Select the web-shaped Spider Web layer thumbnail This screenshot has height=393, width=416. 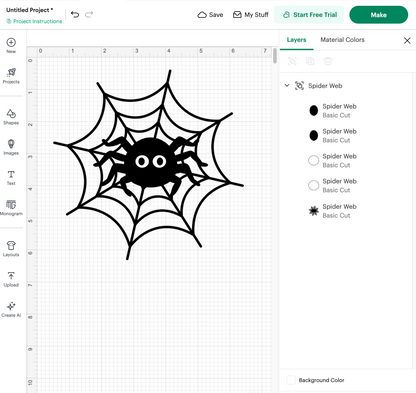point(314,211)
